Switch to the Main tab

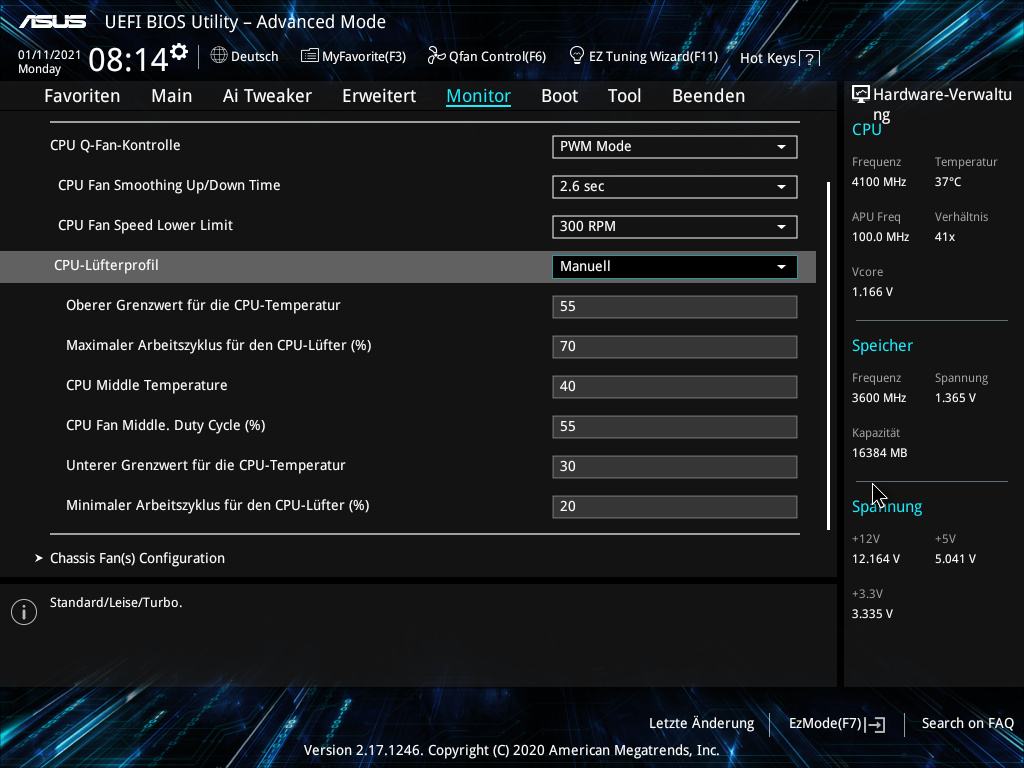(172, 96)
